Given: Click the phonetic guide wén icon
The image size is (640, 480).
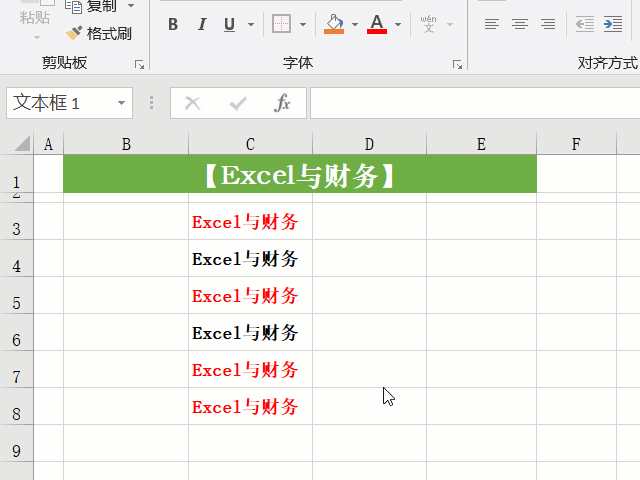Looking at the screenshot, I should point(428,24).
